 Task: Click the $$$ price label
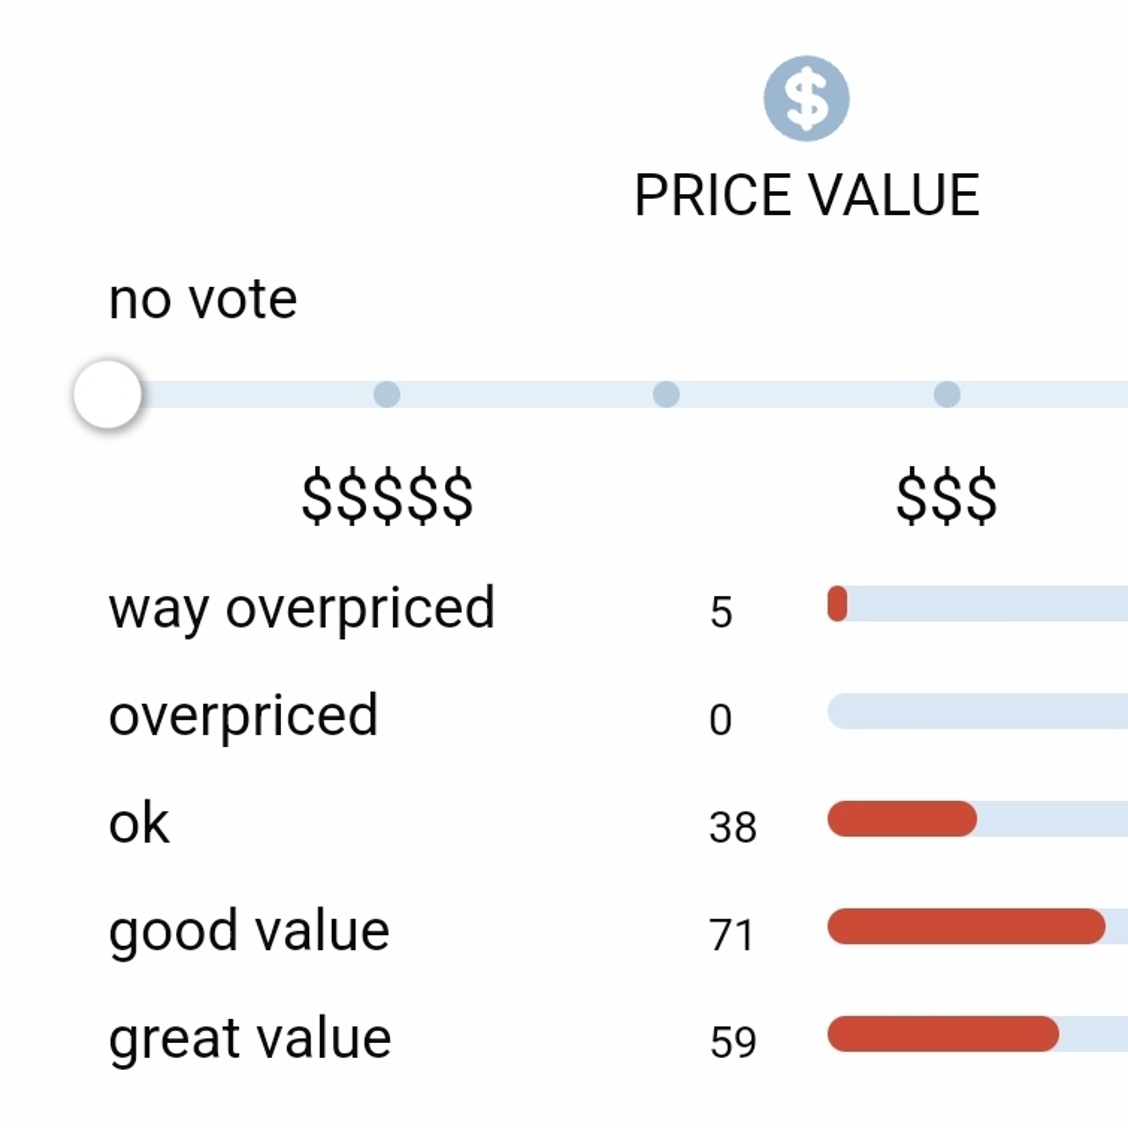pos(947,496)
